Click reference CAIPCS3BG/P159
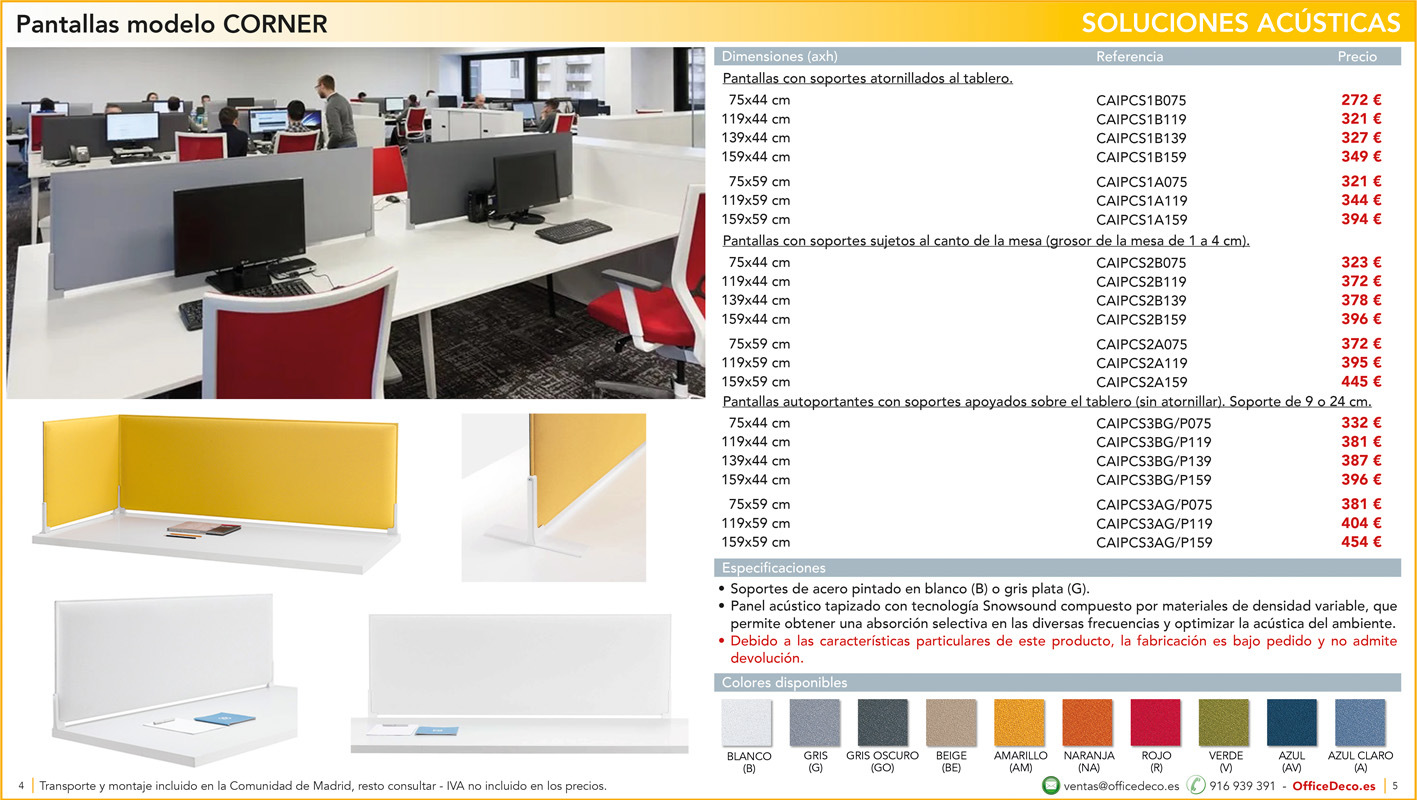The image size is (1417, 800). tap(1154, 481)
